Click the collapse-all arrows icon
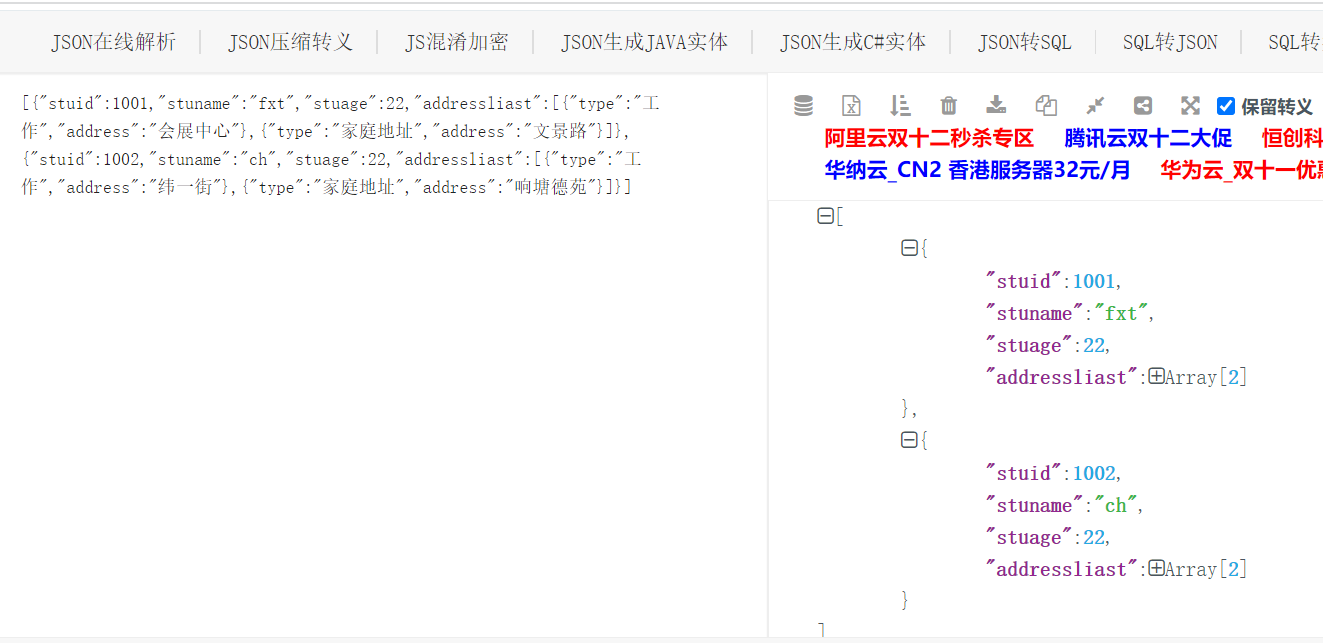Image resolution: width=1323 pixels, height=643 pixels. coord(1094,104)
